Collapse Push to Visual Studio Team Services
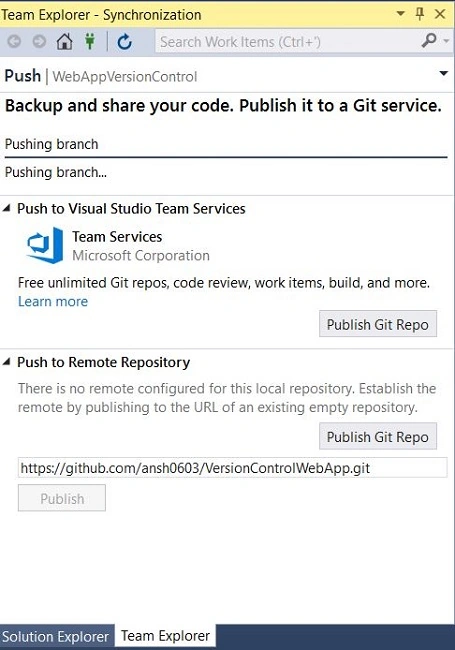The image size is (455, 650). click(x=6, y=209)
